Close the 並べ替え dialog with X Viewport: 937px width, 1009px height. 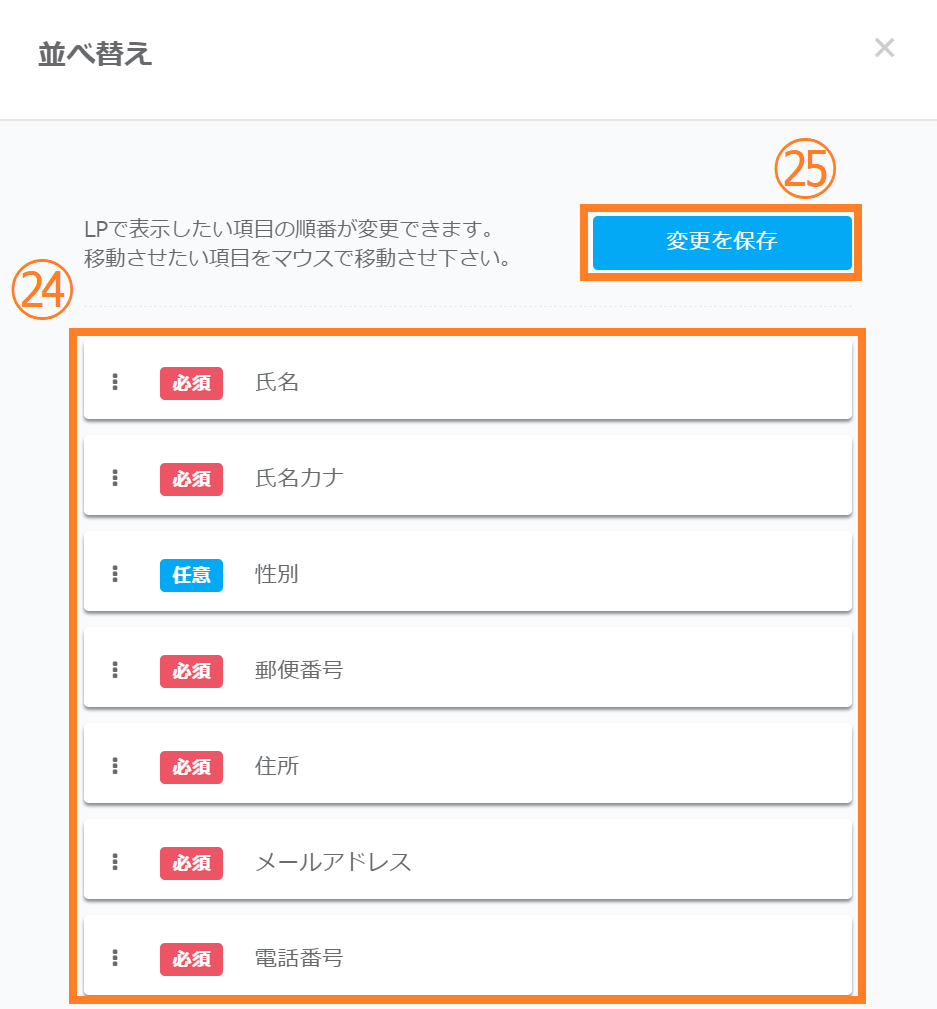coord(884,48)
